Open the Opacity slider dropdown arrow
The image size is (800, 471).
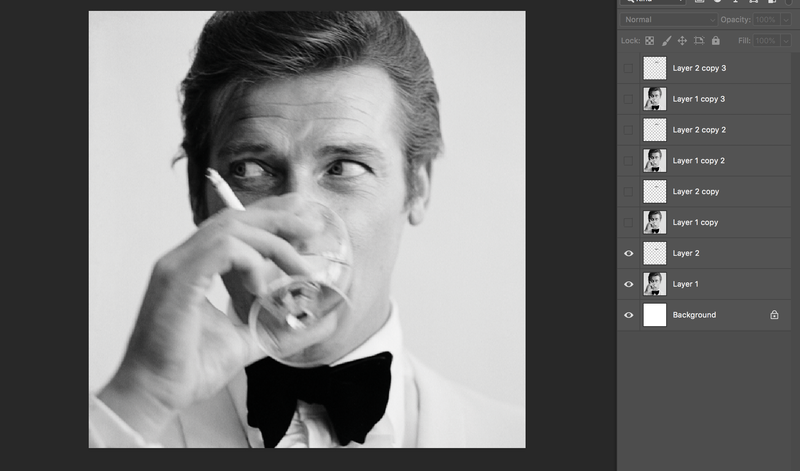coord(786,19)
